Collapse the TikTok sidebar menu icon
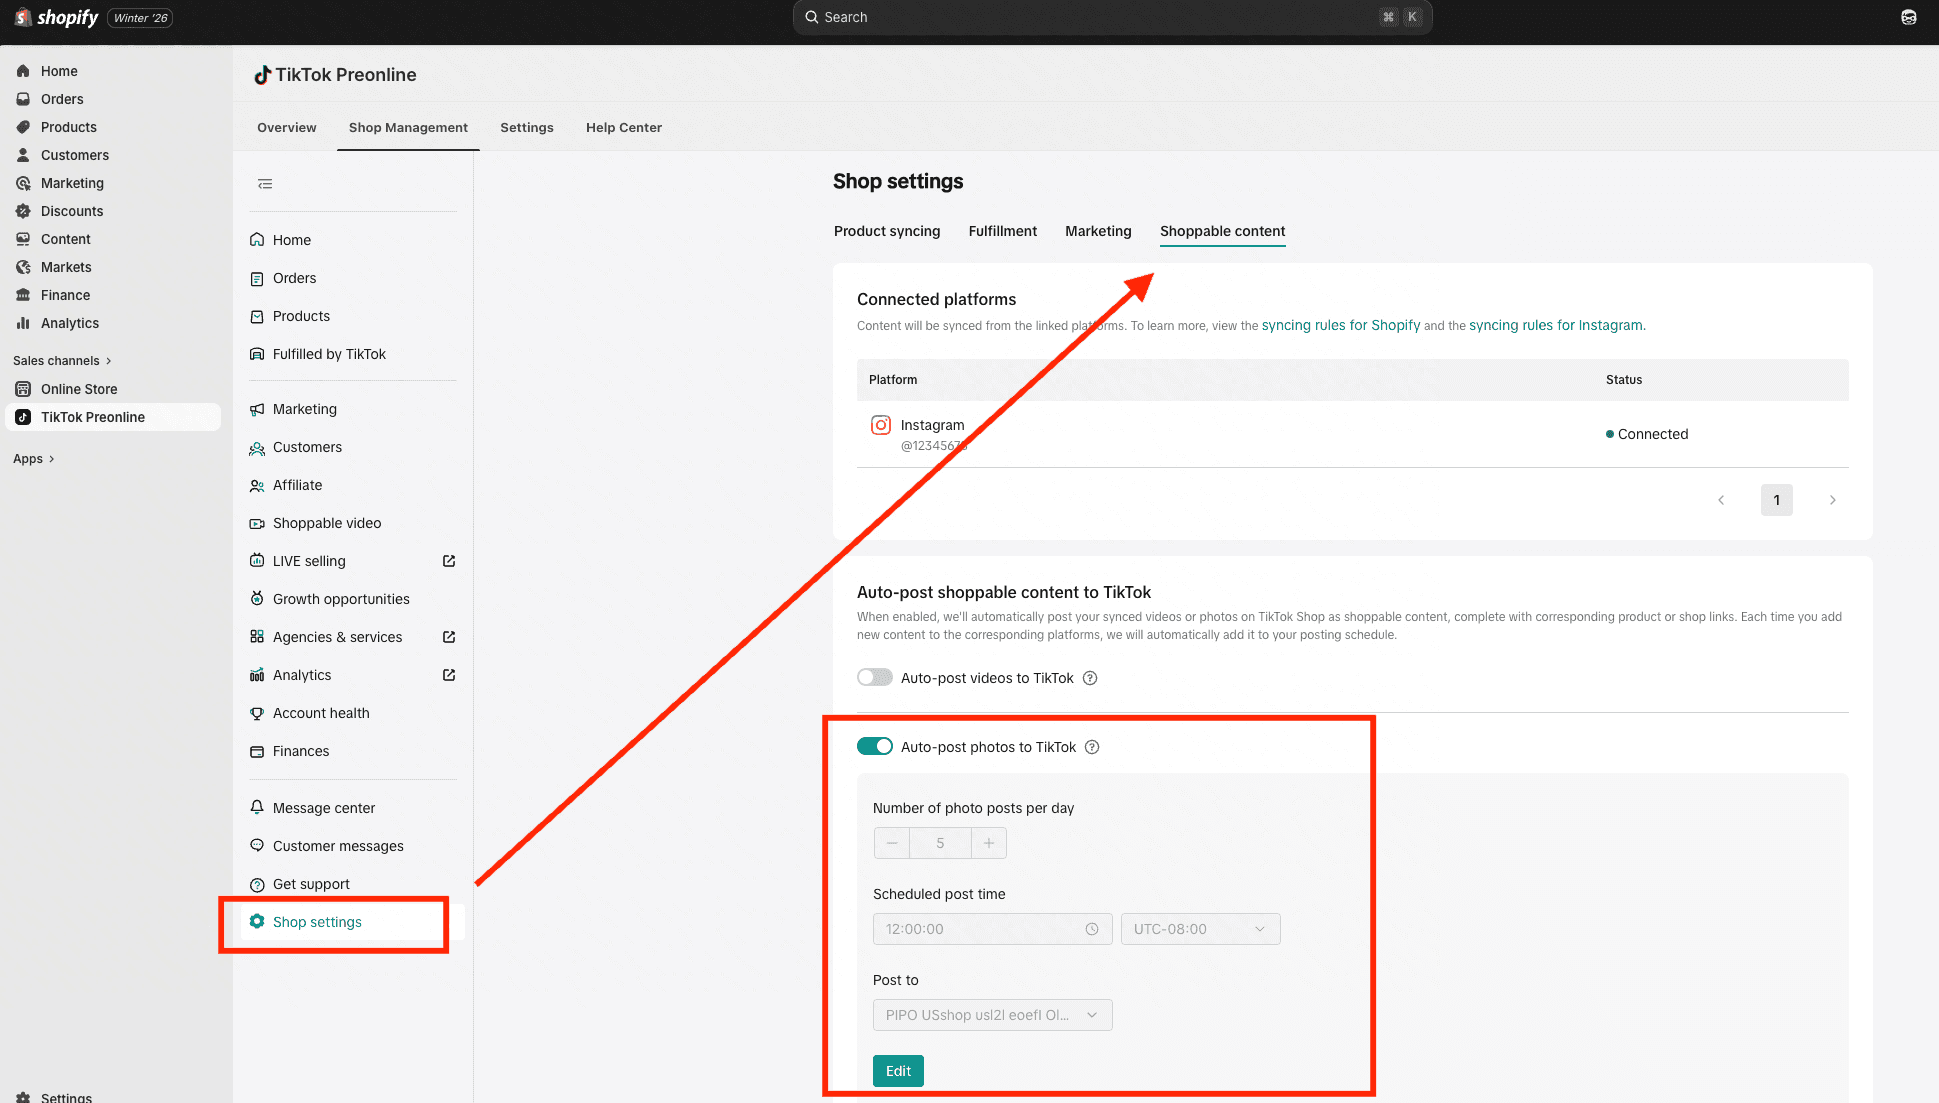The width and height of the screenshot is (1939, 1103). coord(265,184)
